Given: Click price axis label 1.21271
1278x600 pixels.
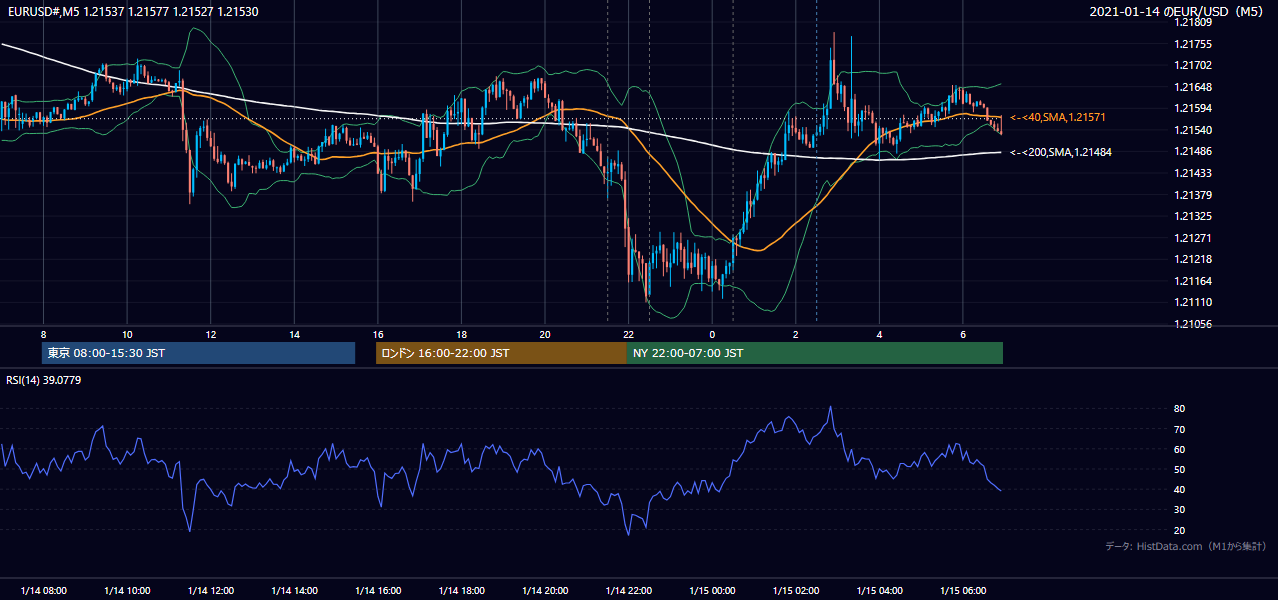Looking at the screenshot, I should (x=1194, y=238).
